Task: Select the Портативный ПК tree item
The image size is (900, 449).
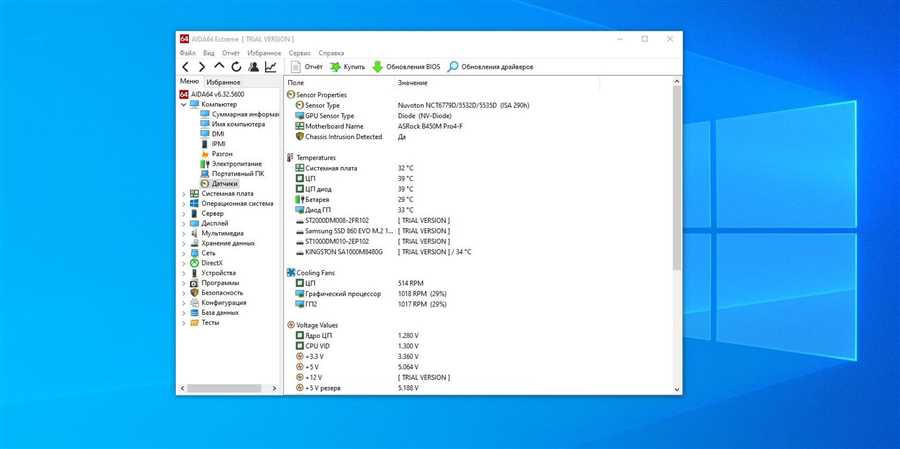Action: click(x=232, y=173)
